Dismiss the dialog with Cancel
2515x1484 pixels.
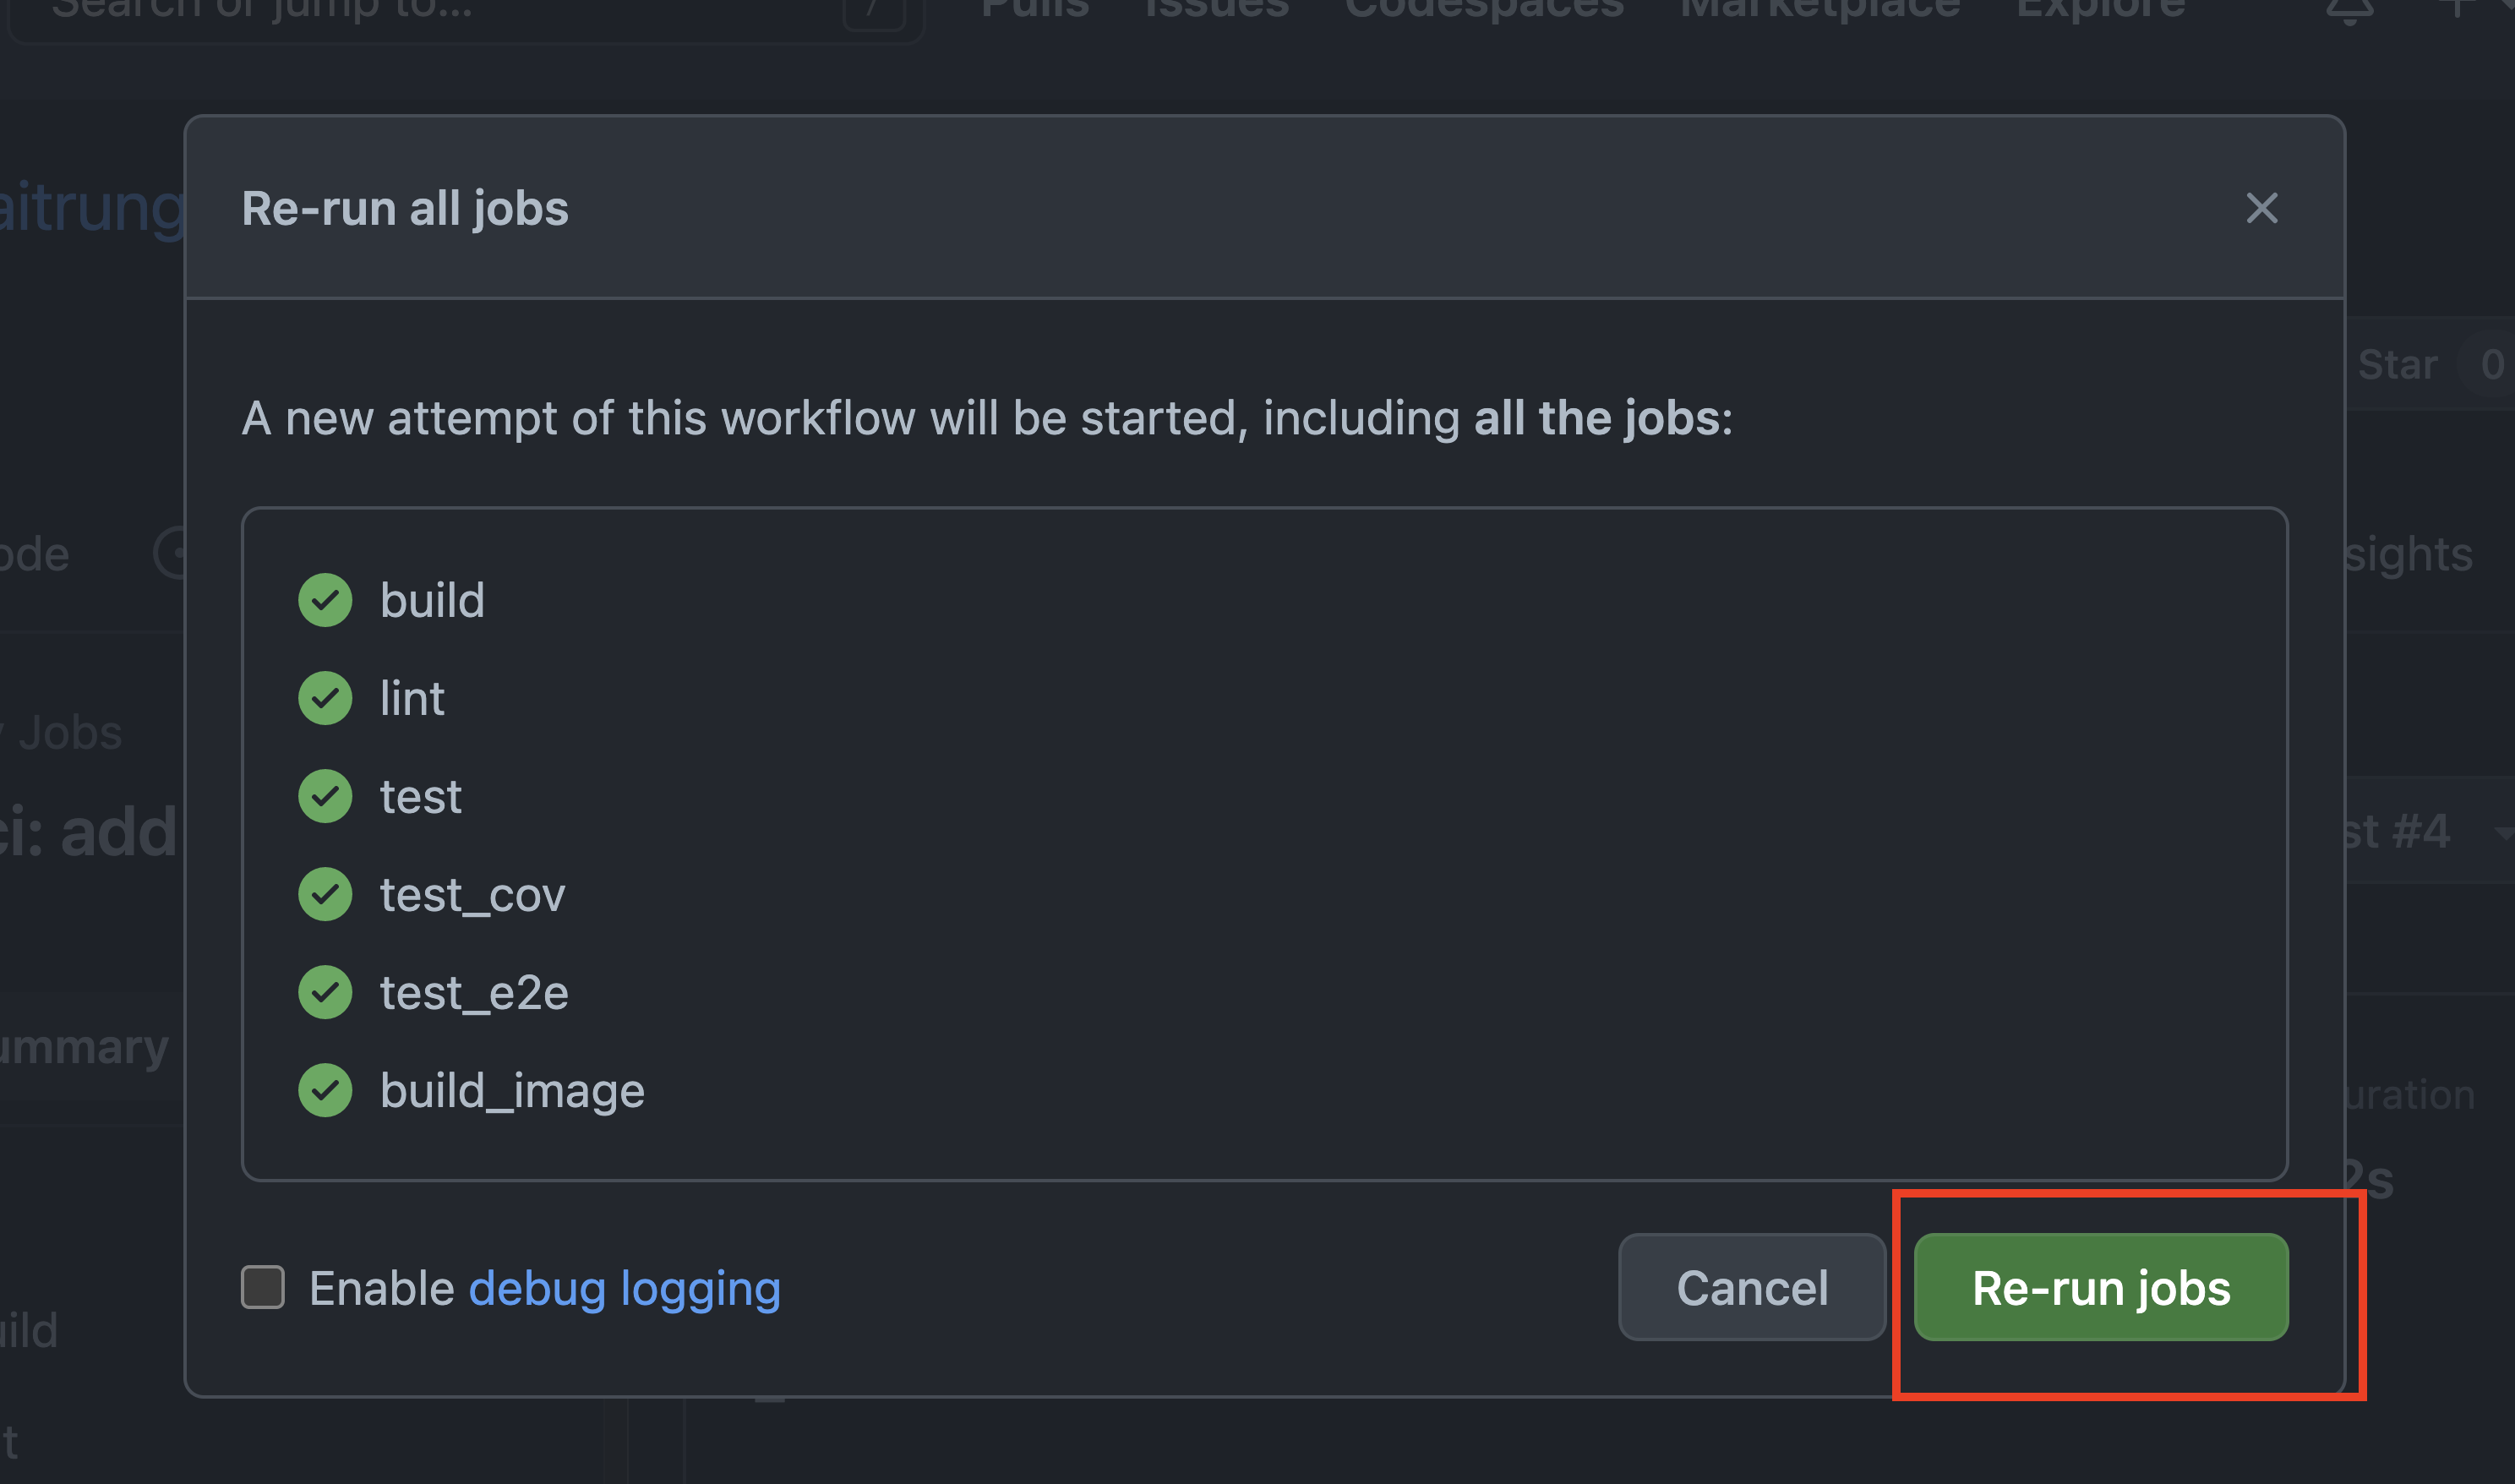(1752, 1288)
